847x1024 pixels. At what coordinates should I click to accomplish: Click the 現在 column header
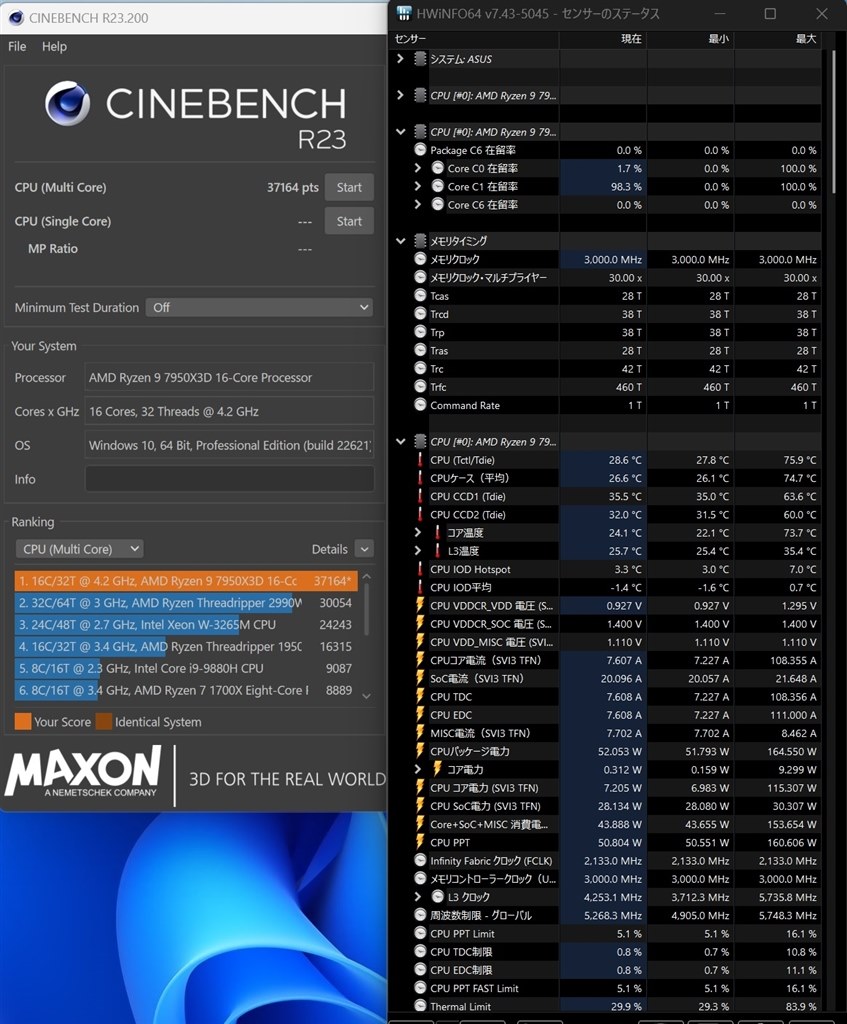pyautogui.click(x=603, y=39)
